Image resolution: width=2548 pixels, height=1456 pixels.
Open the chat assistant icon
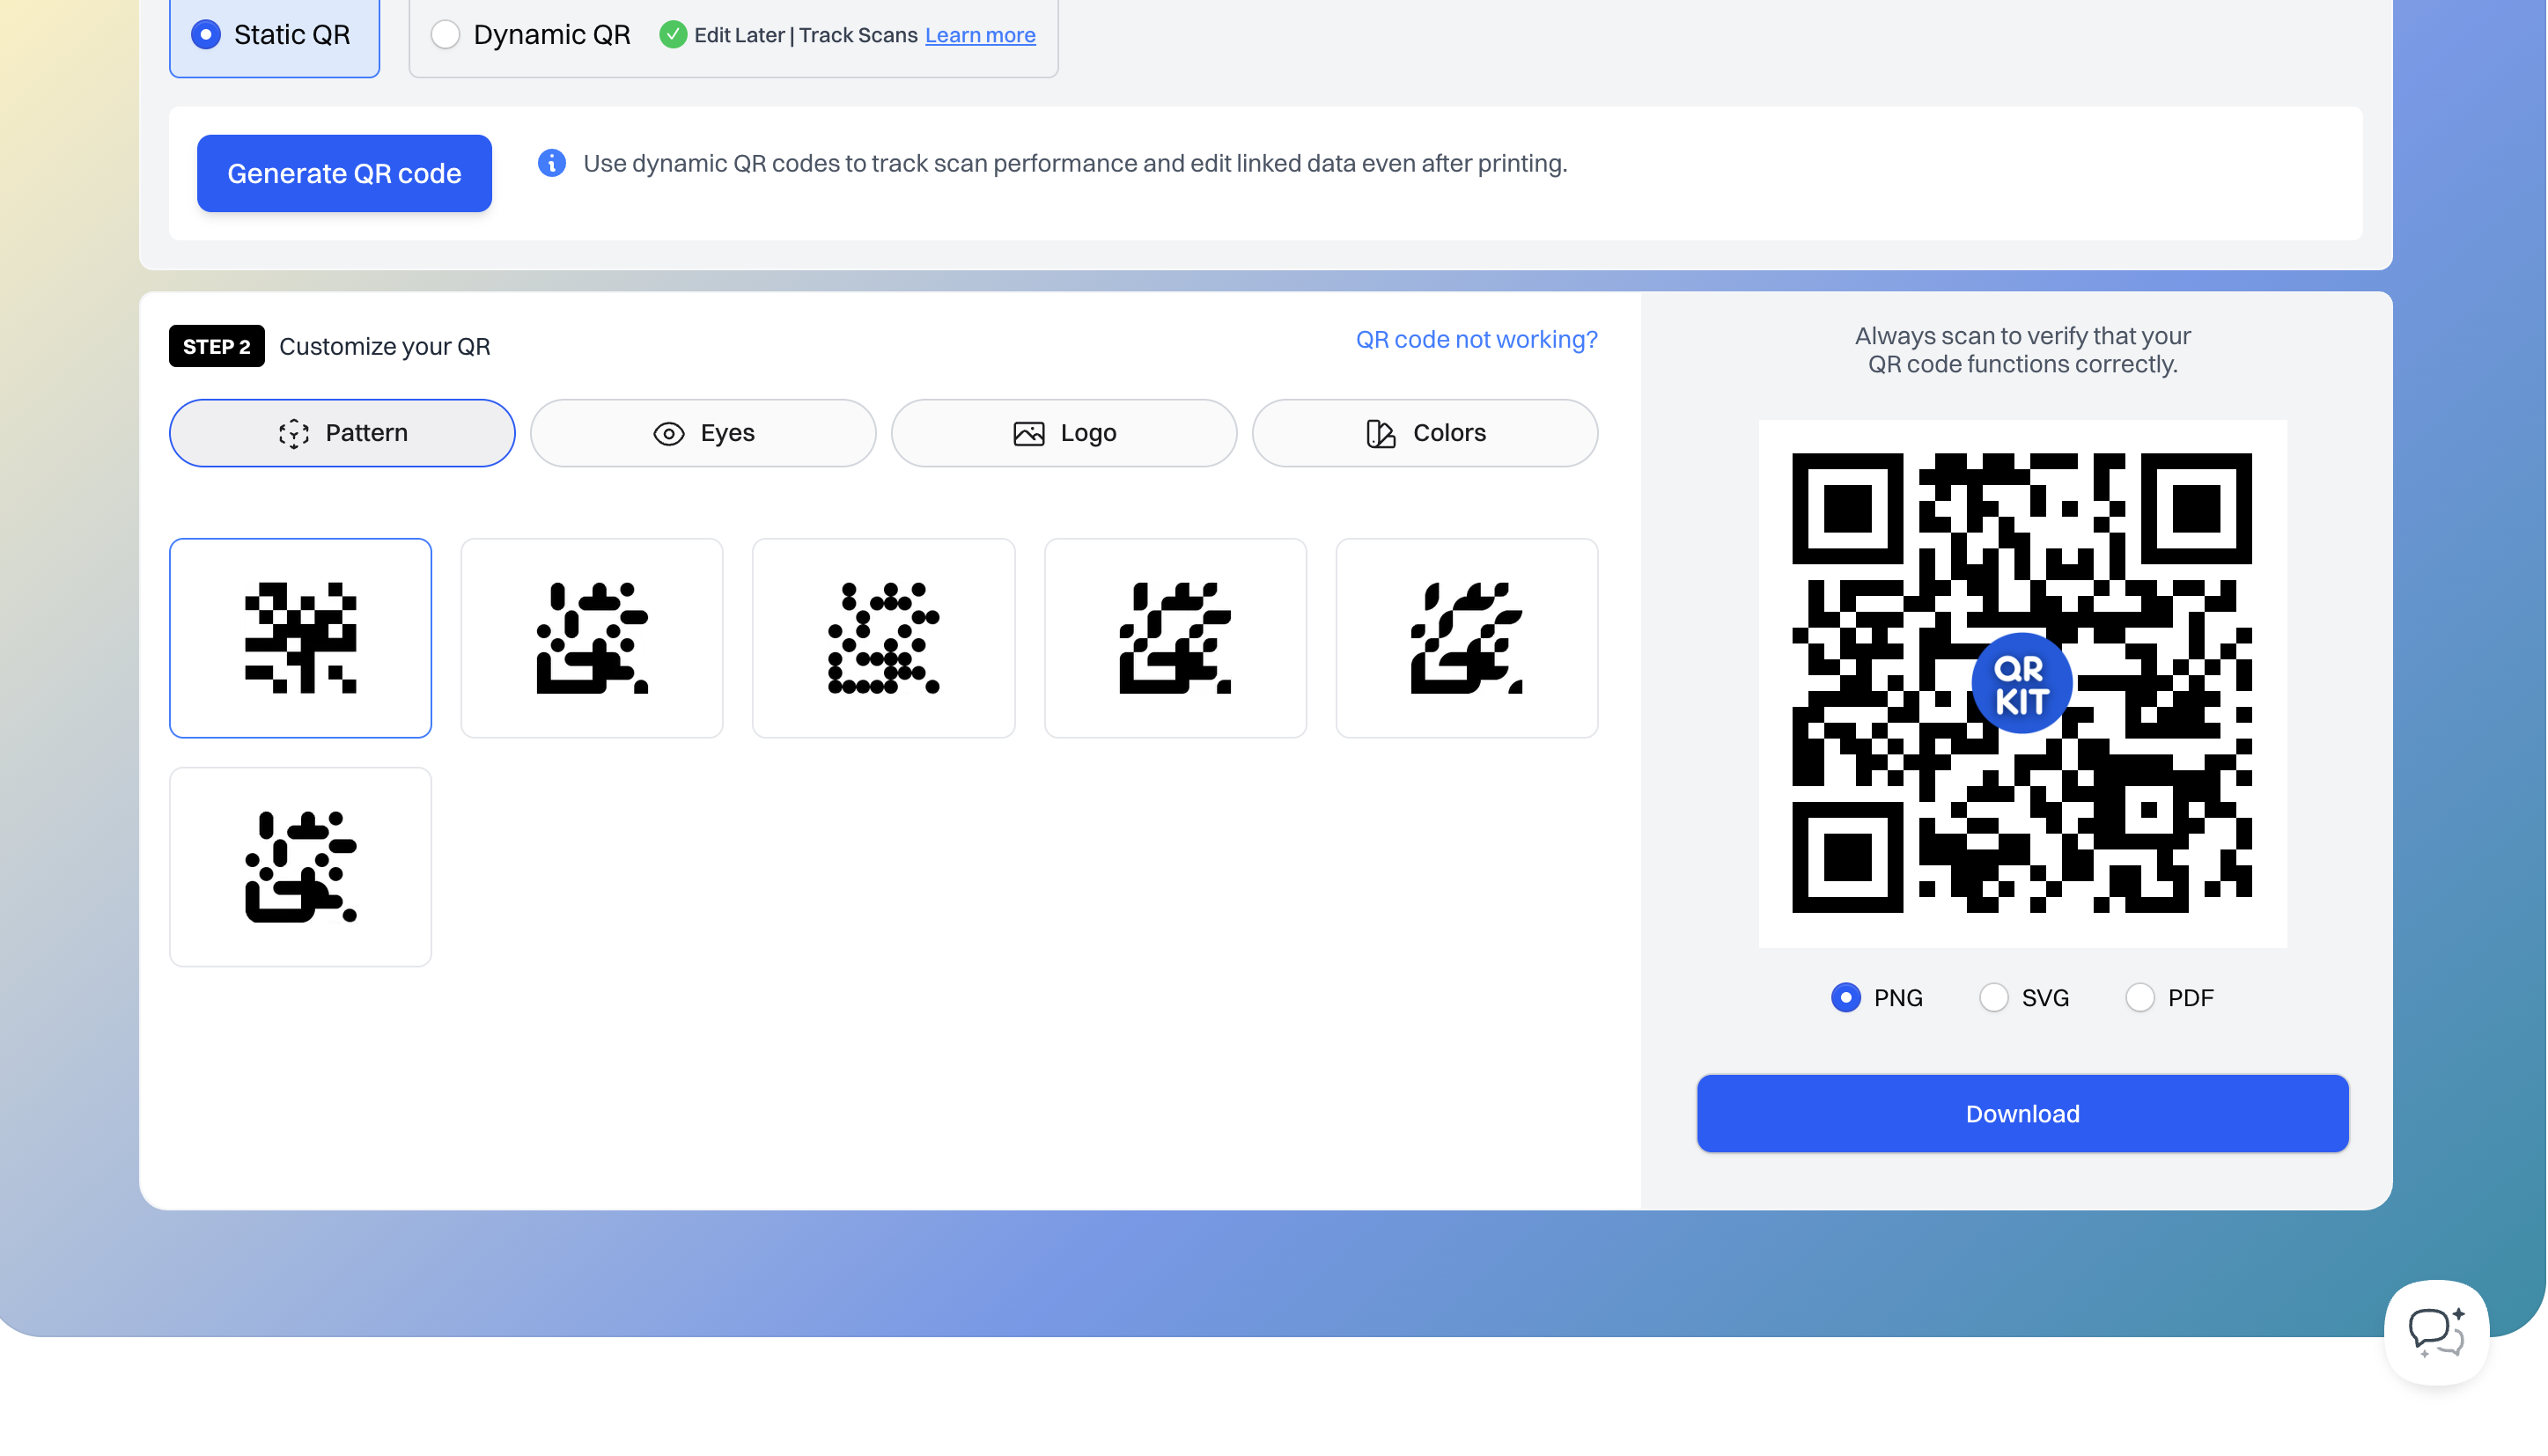[2436, 1332]
